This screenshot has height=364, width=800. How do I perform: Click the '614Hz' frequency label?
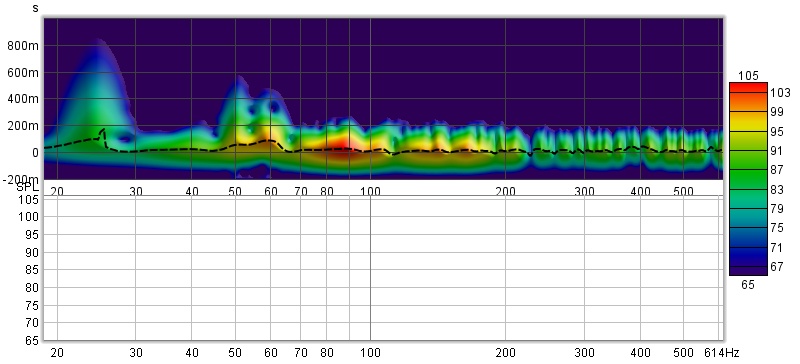[722, 353]
